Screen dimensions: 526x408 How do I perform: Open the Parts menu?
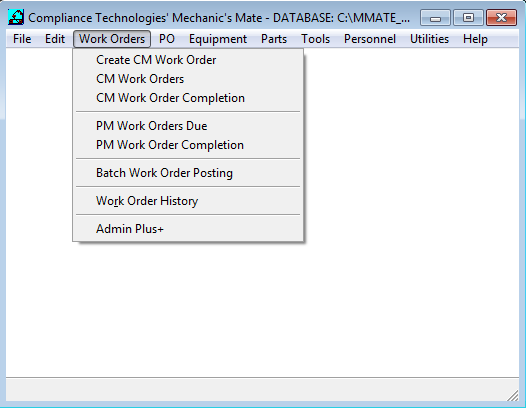click(274, 39)
